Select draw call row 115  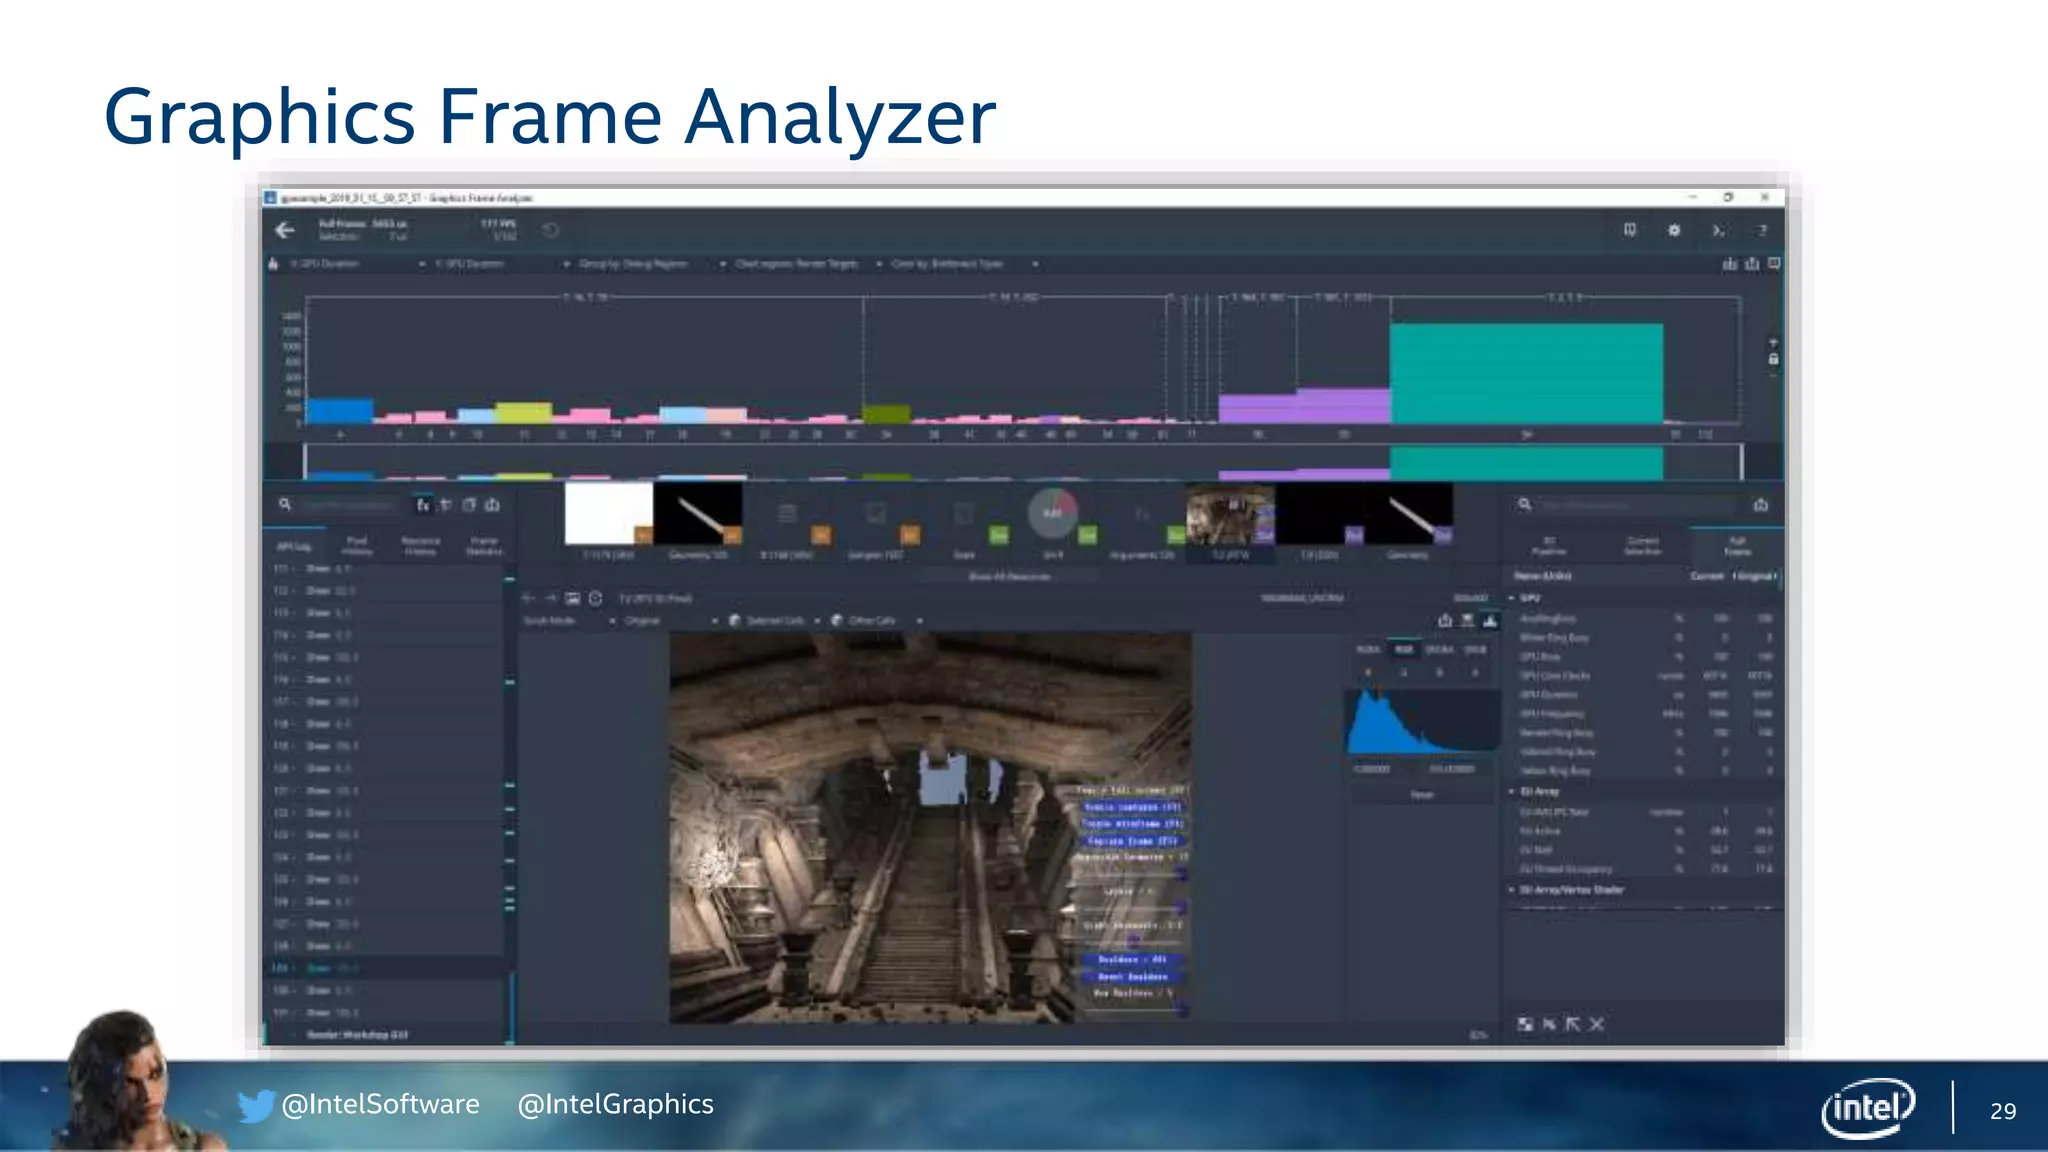385,657
